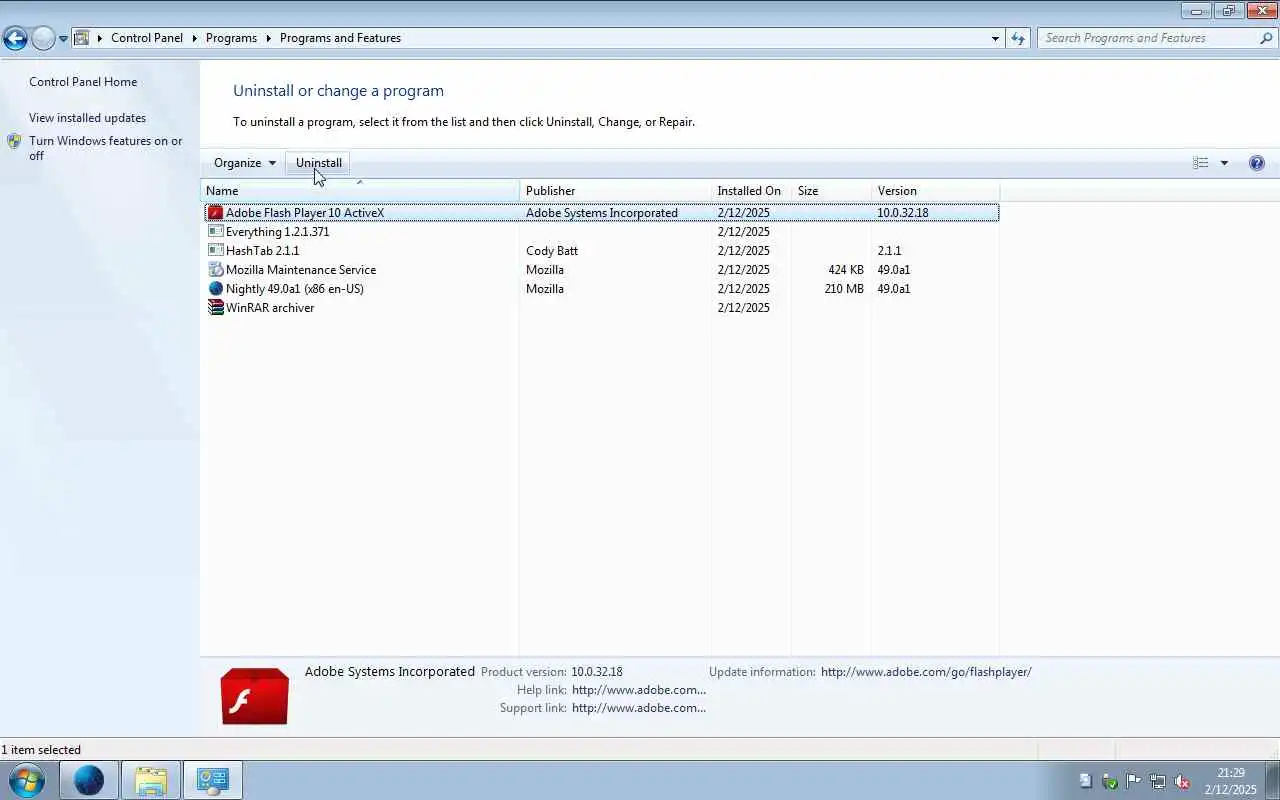
Task: Click the WinRAR archiver books icon
Action: point(215,308)
